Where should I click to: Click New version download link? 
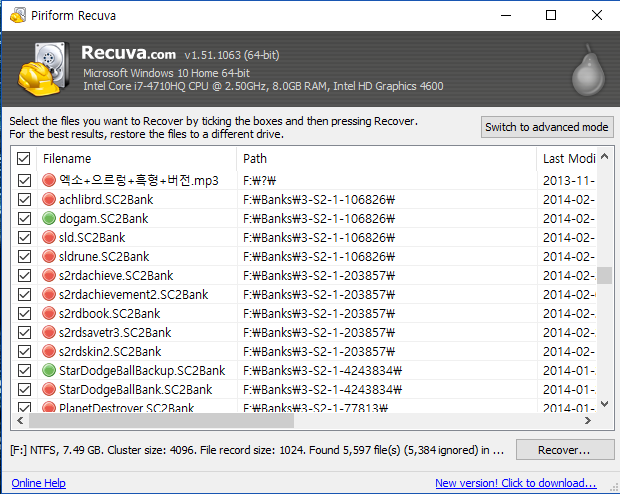pos(516,483)
